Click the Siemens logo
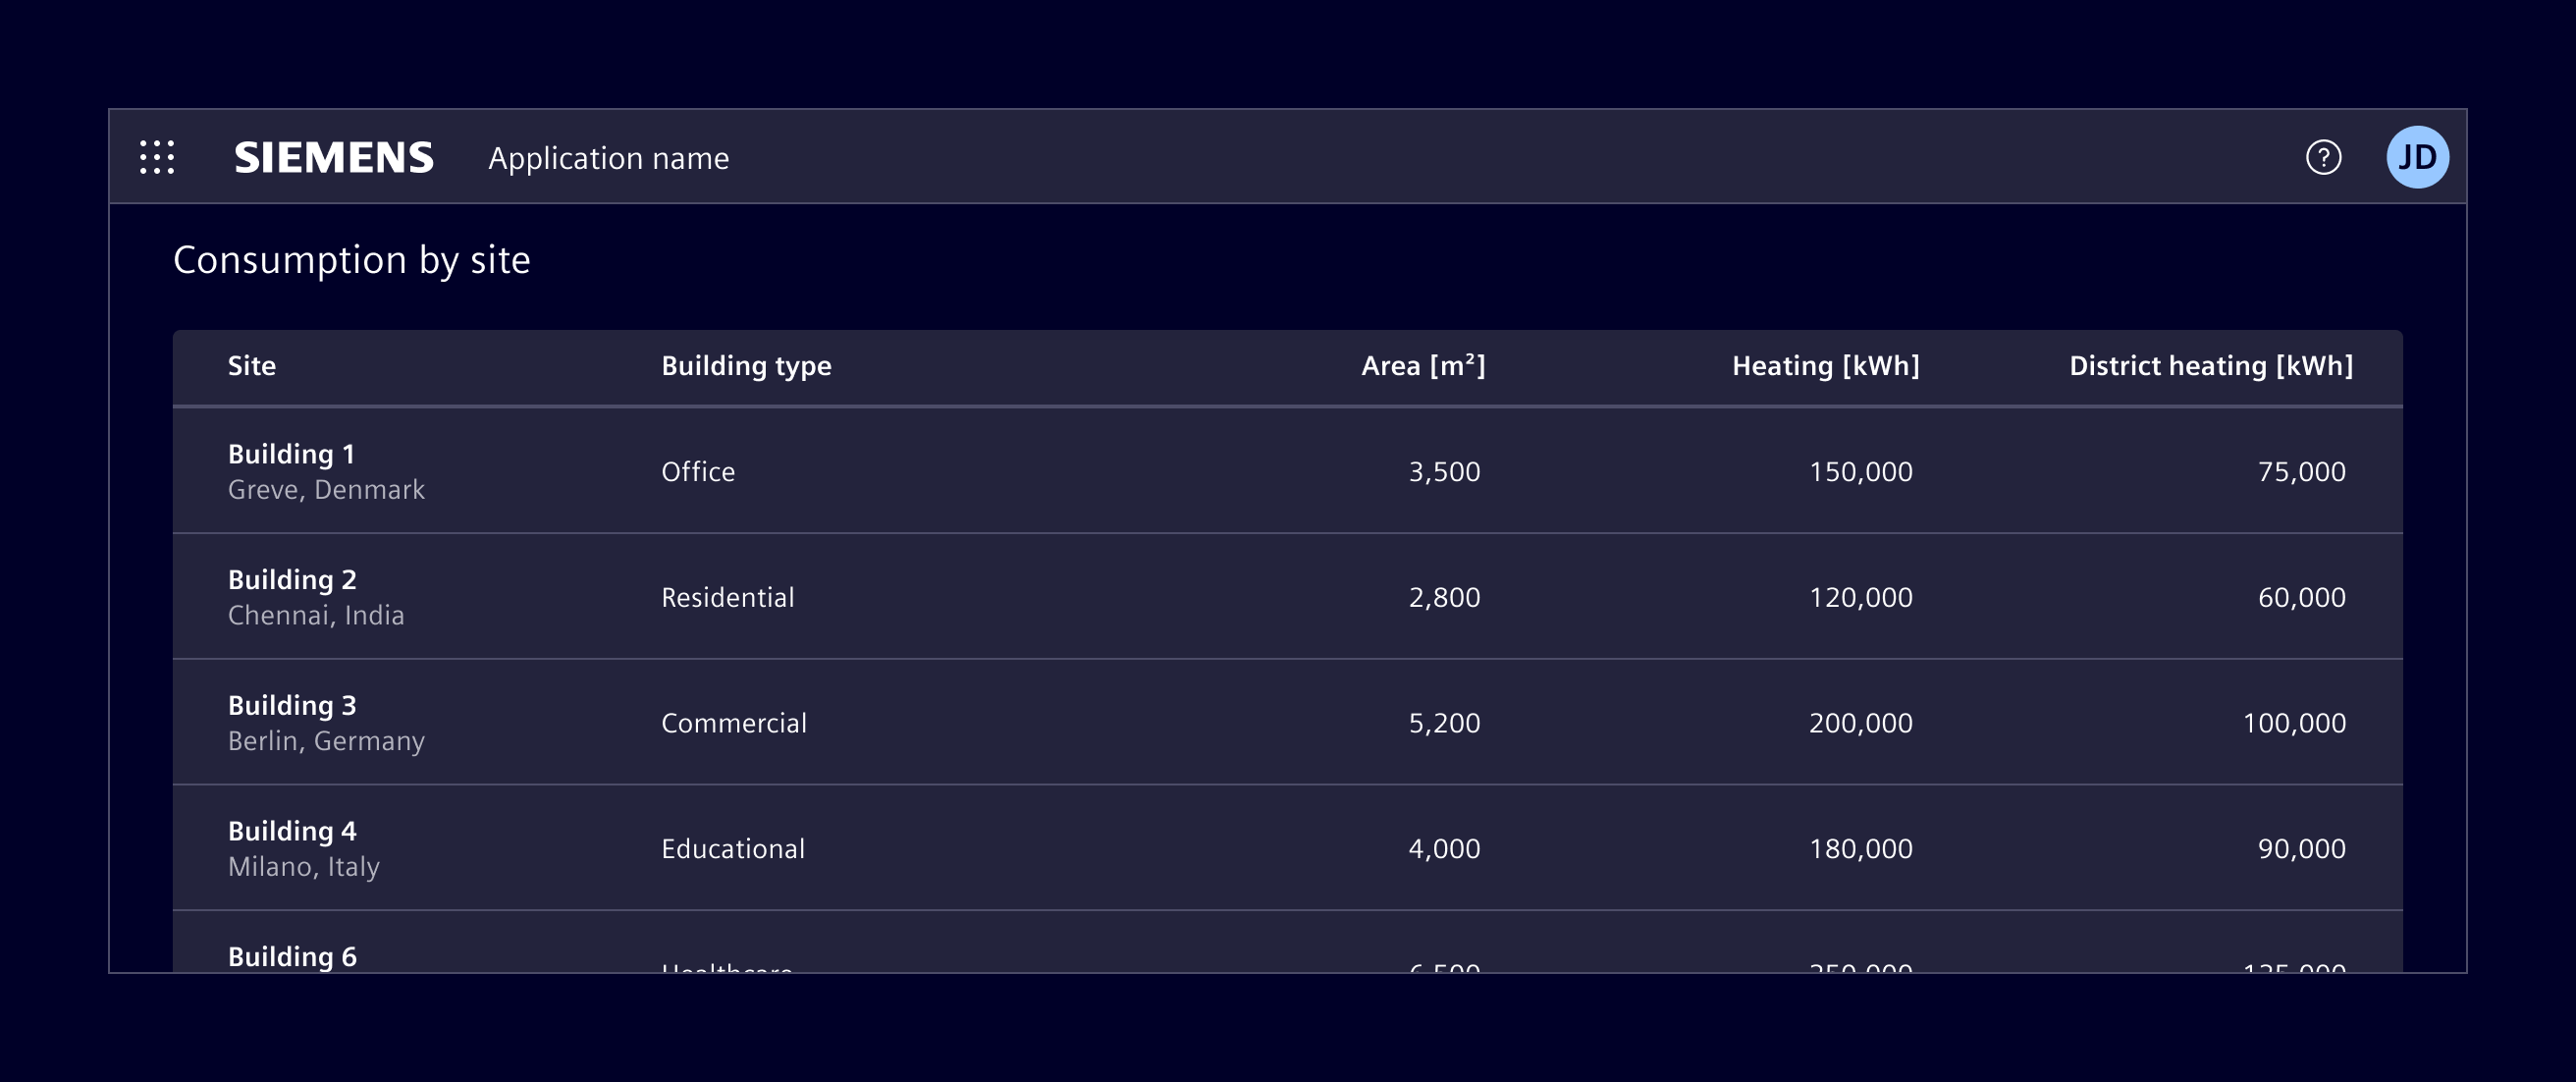The height and width of the screenshot is (1082, 2576). (334, 158)
